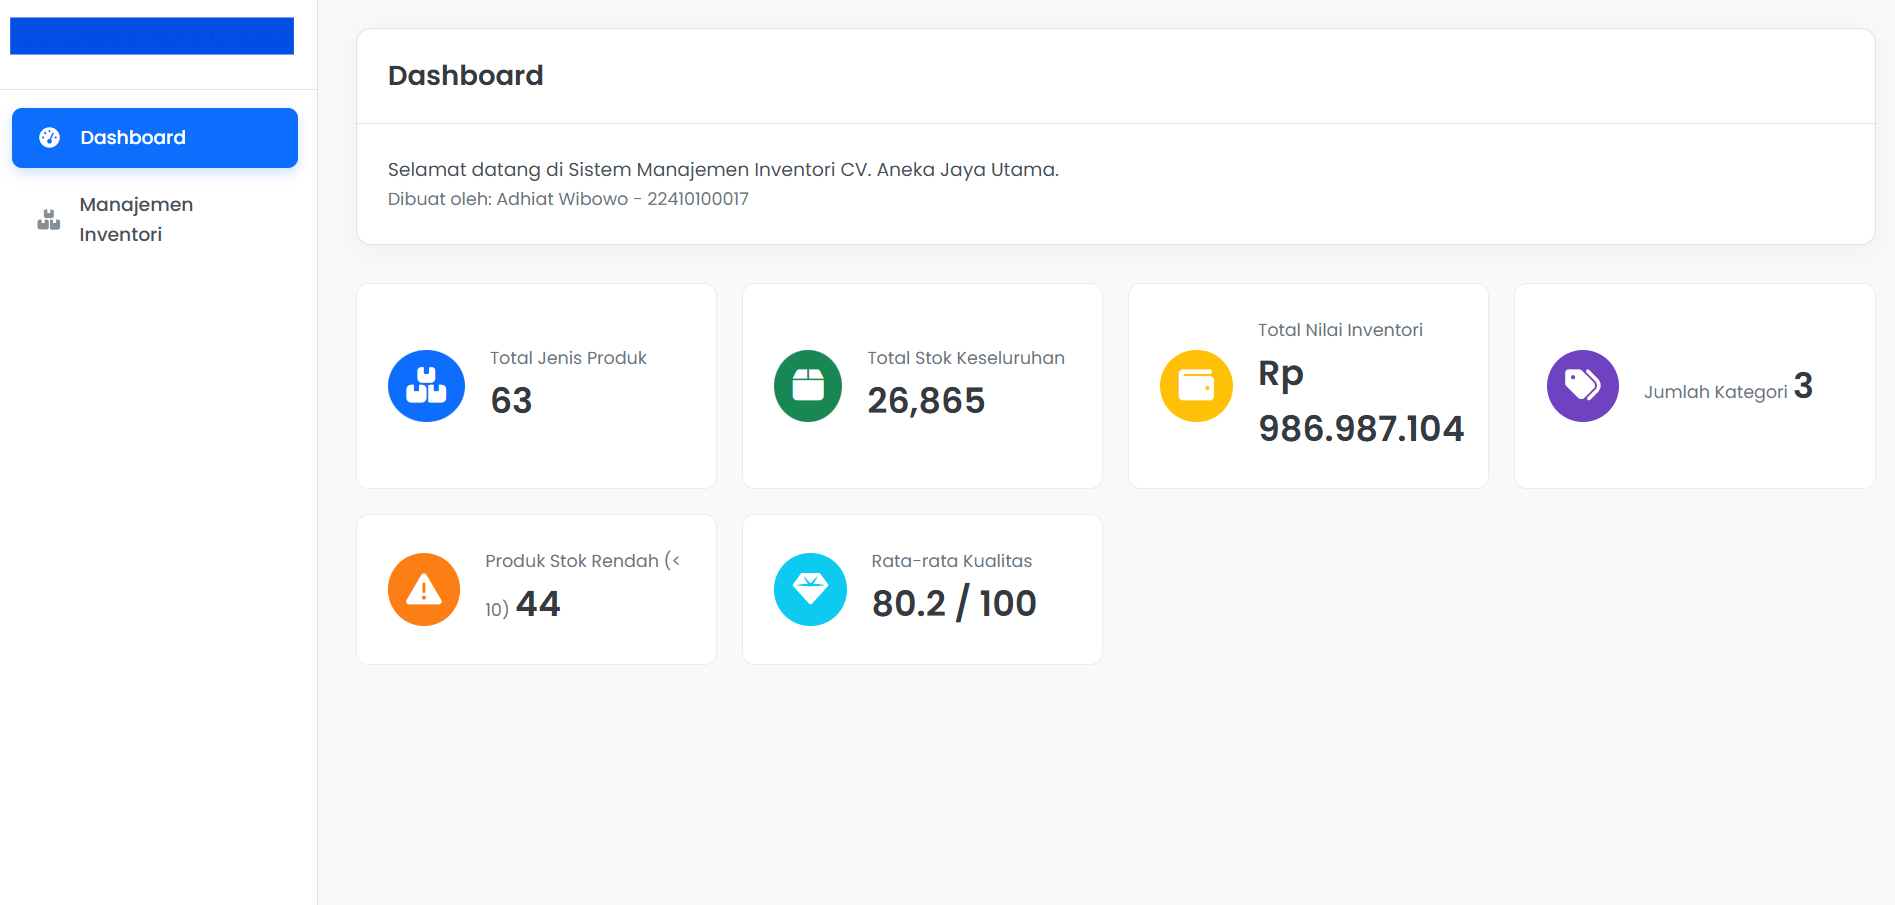Select the blue Total Jenis Produk package icon
The image size is (1895, 905).
(x=426, y=385)
